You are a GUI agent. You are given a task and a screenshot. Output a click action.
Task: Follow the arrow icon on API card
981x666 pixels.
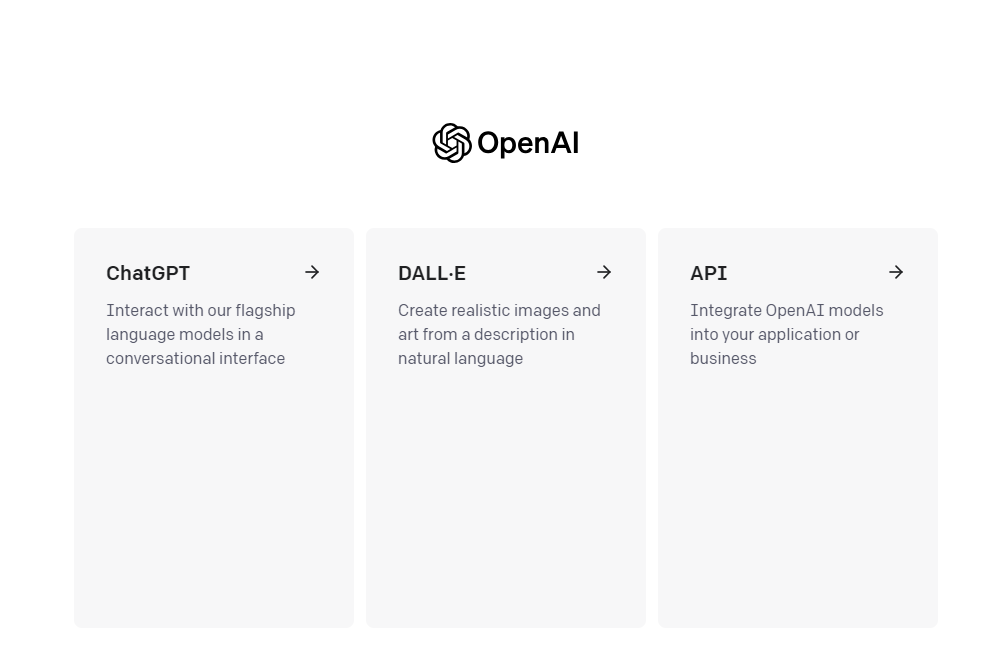(x=896, y=272)
